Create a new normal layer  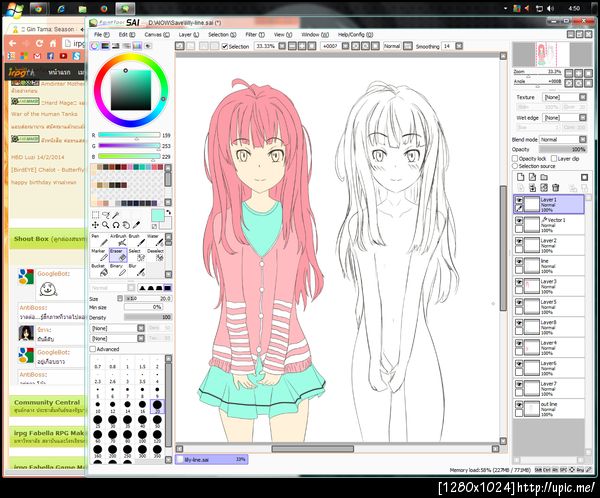pos(520,177)
